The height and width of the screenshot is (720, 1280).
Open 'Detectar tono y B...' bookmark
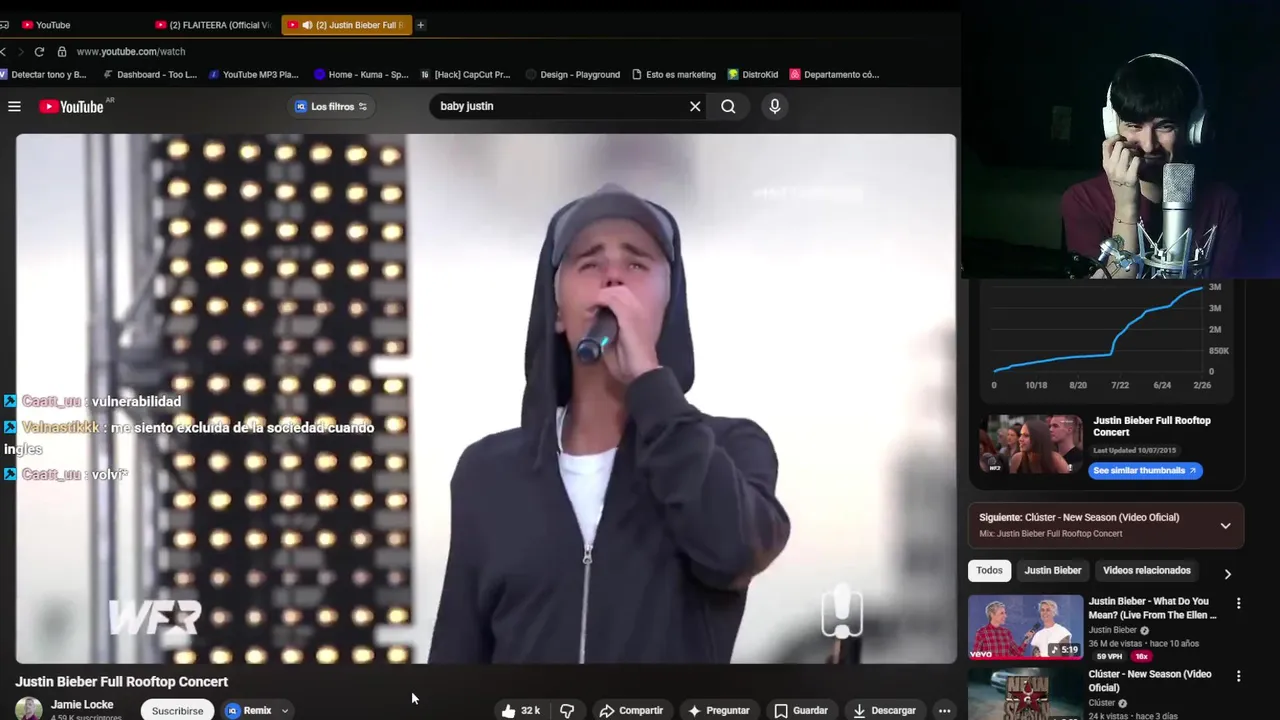pyautogui.click(x=44, y=74)
